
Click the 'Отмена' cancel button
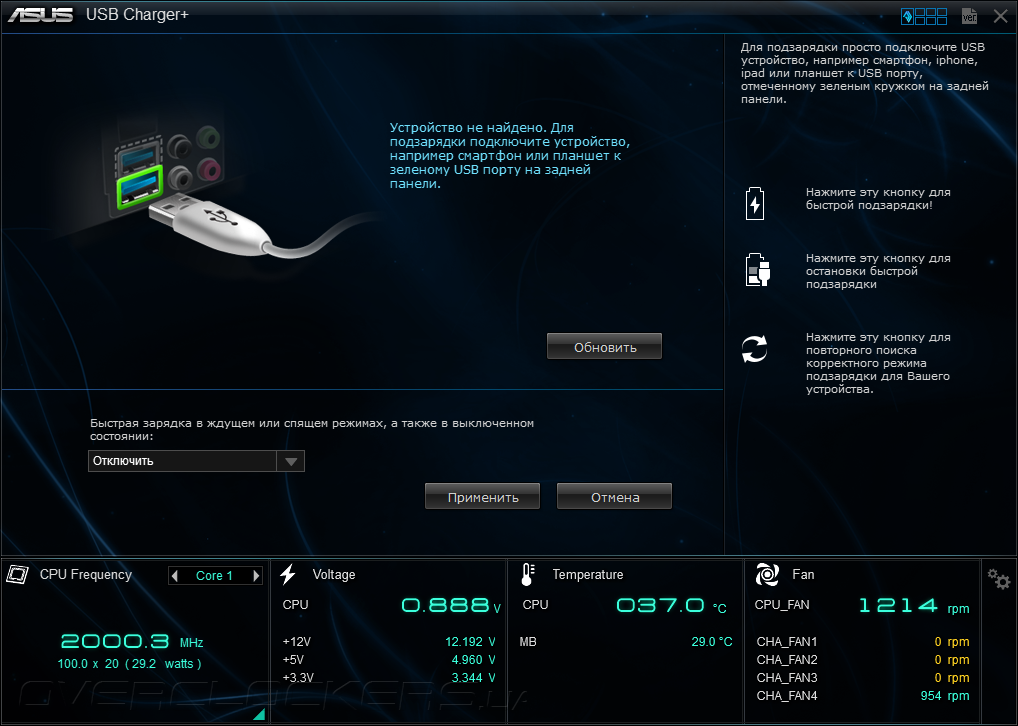[614, 497]
